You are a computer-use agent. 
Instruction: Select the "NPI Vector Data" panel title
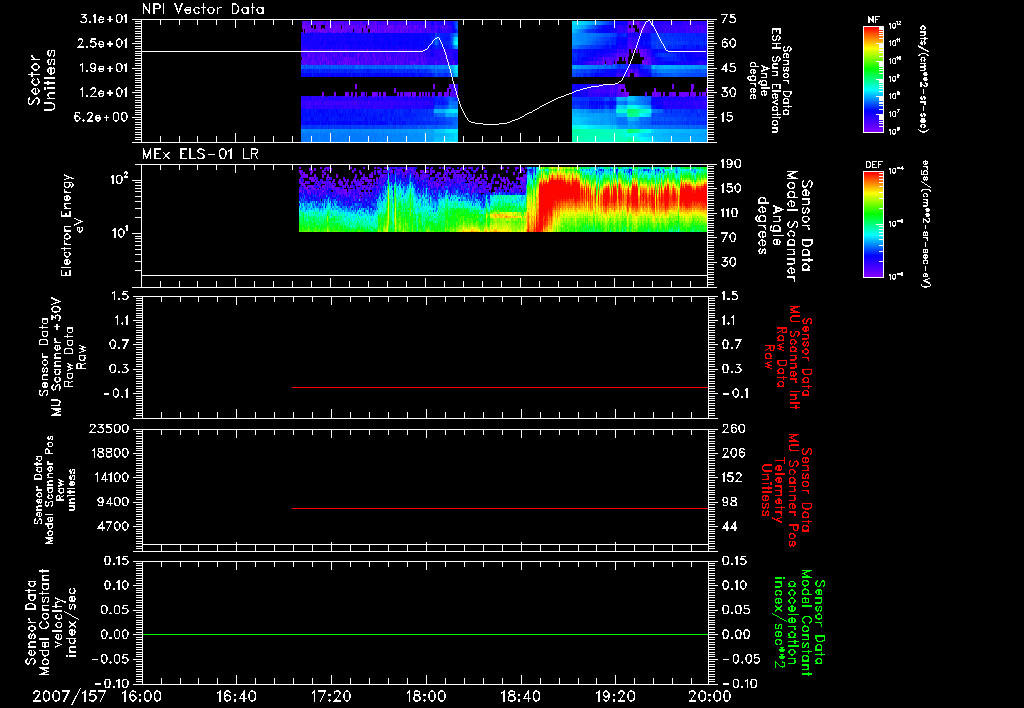pyautogui.click(x=203, y=9)
